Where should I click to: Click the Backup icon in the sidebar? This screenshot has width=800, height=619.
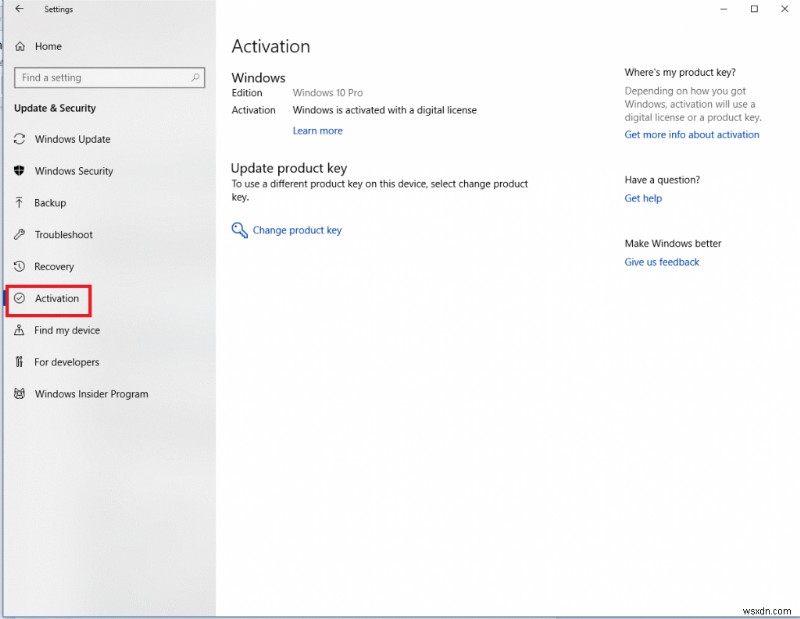click(x=20, y=203)
